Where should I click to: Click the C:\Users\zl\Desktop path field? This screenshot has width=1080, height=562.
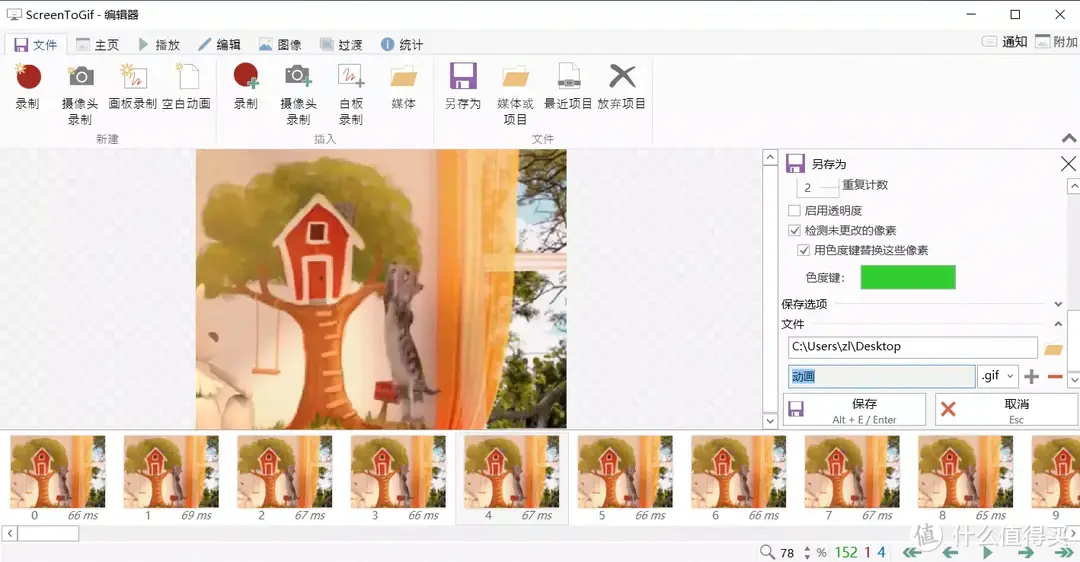tap(913, 347)
